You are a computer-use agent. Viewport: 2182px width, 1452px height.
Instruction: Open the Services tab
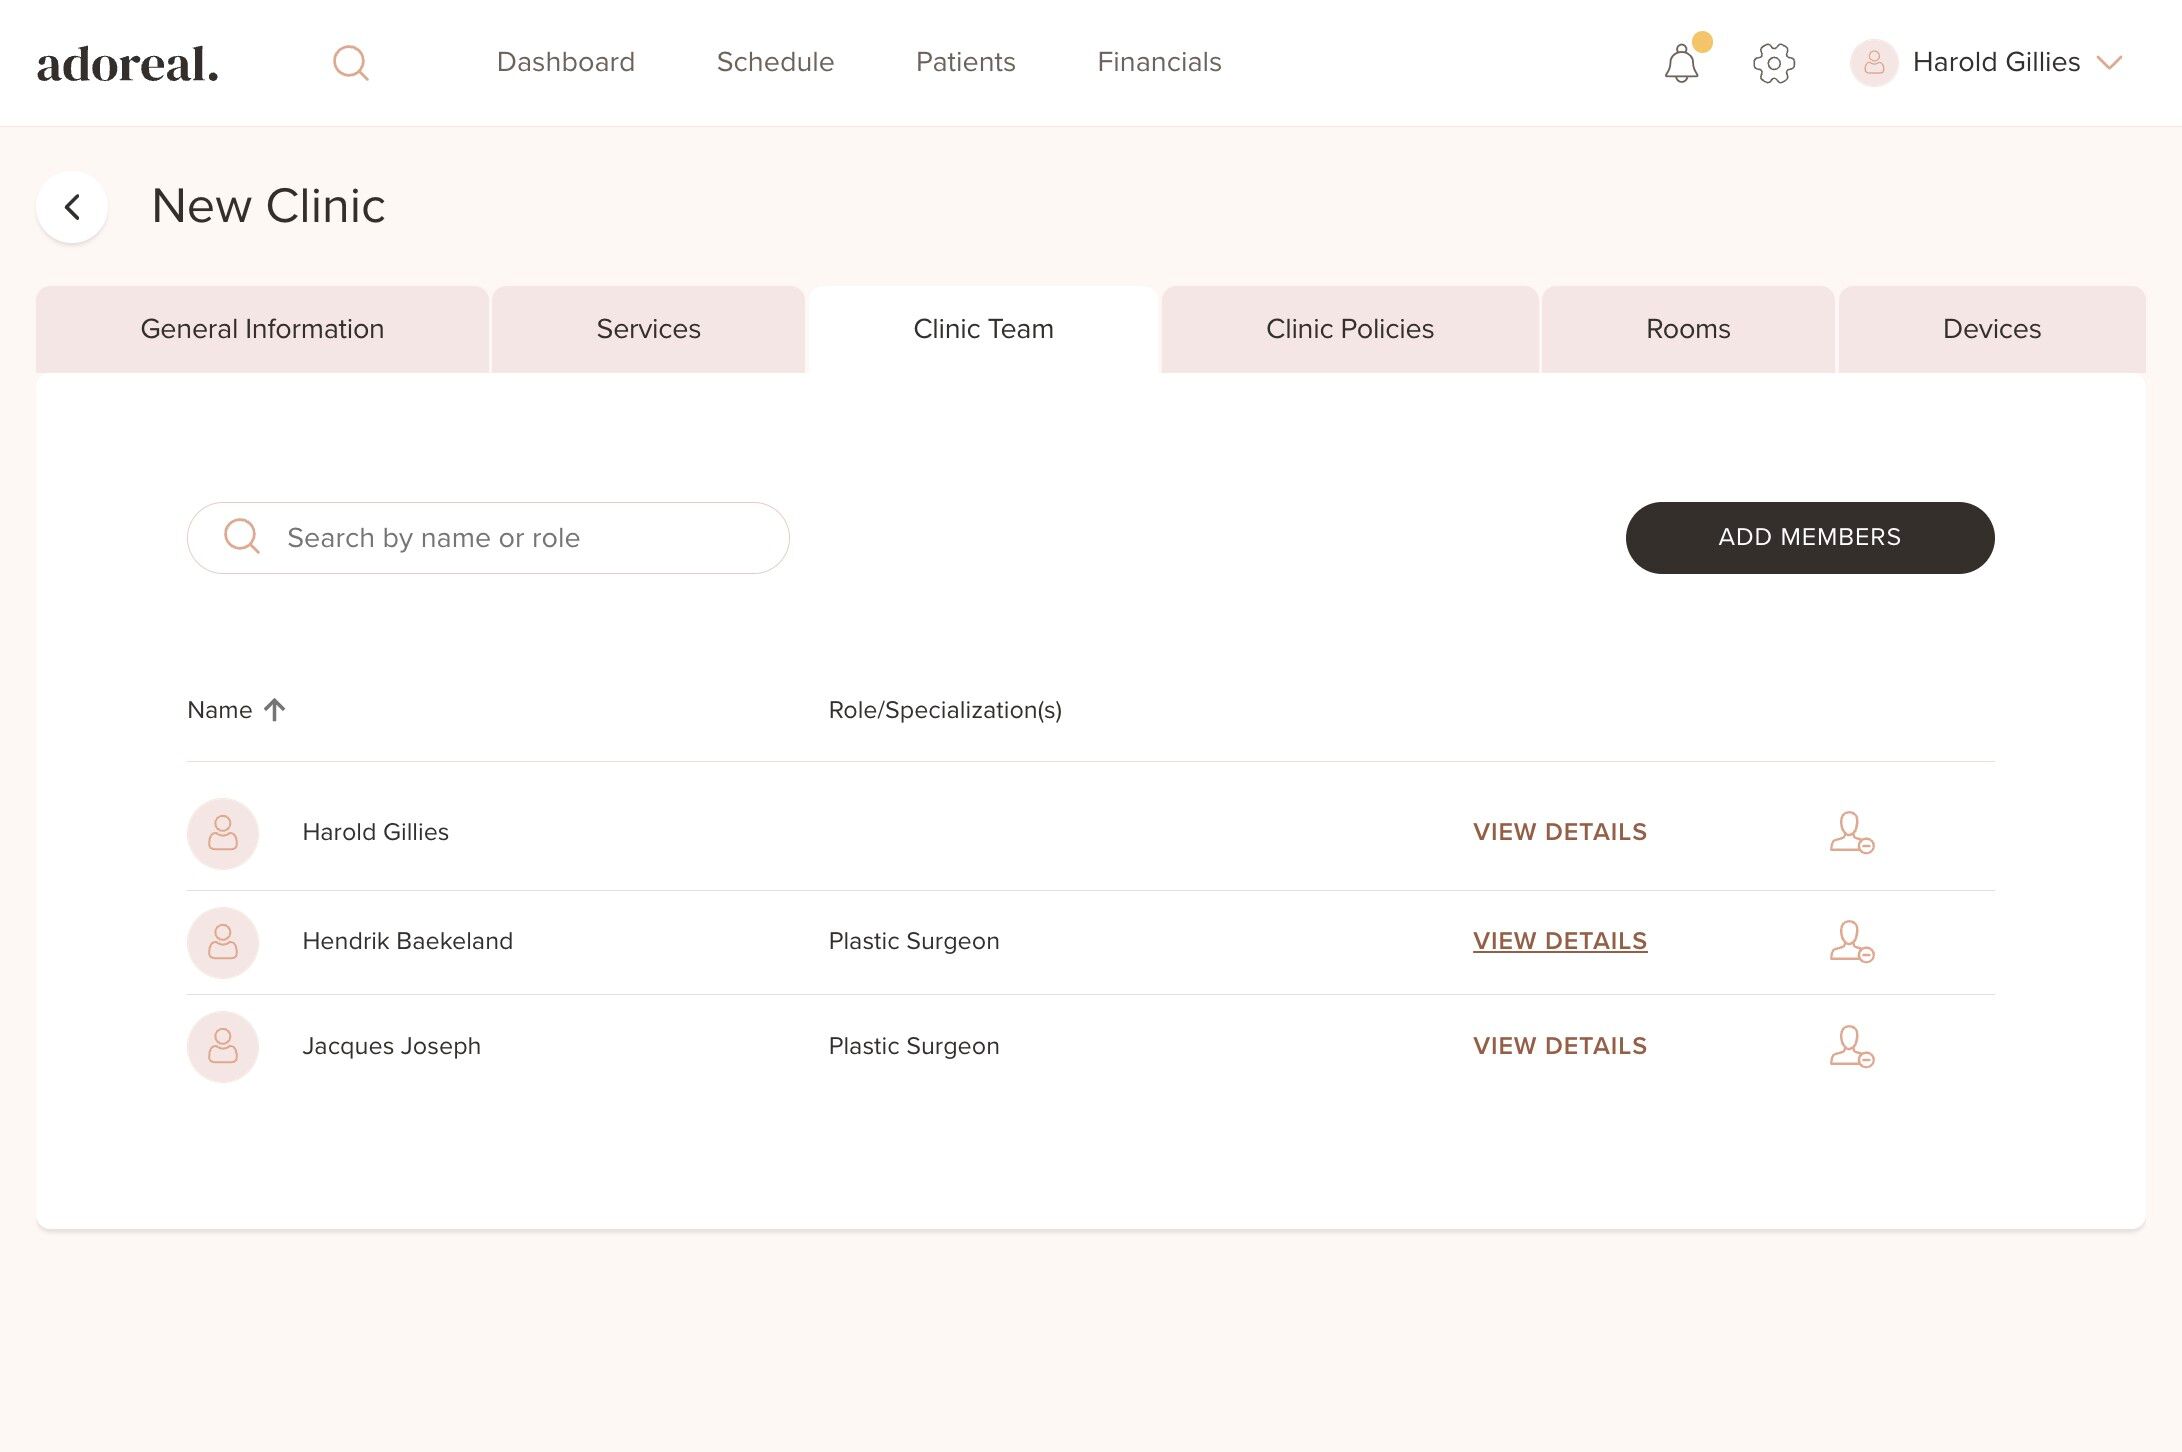pos(648,329)
